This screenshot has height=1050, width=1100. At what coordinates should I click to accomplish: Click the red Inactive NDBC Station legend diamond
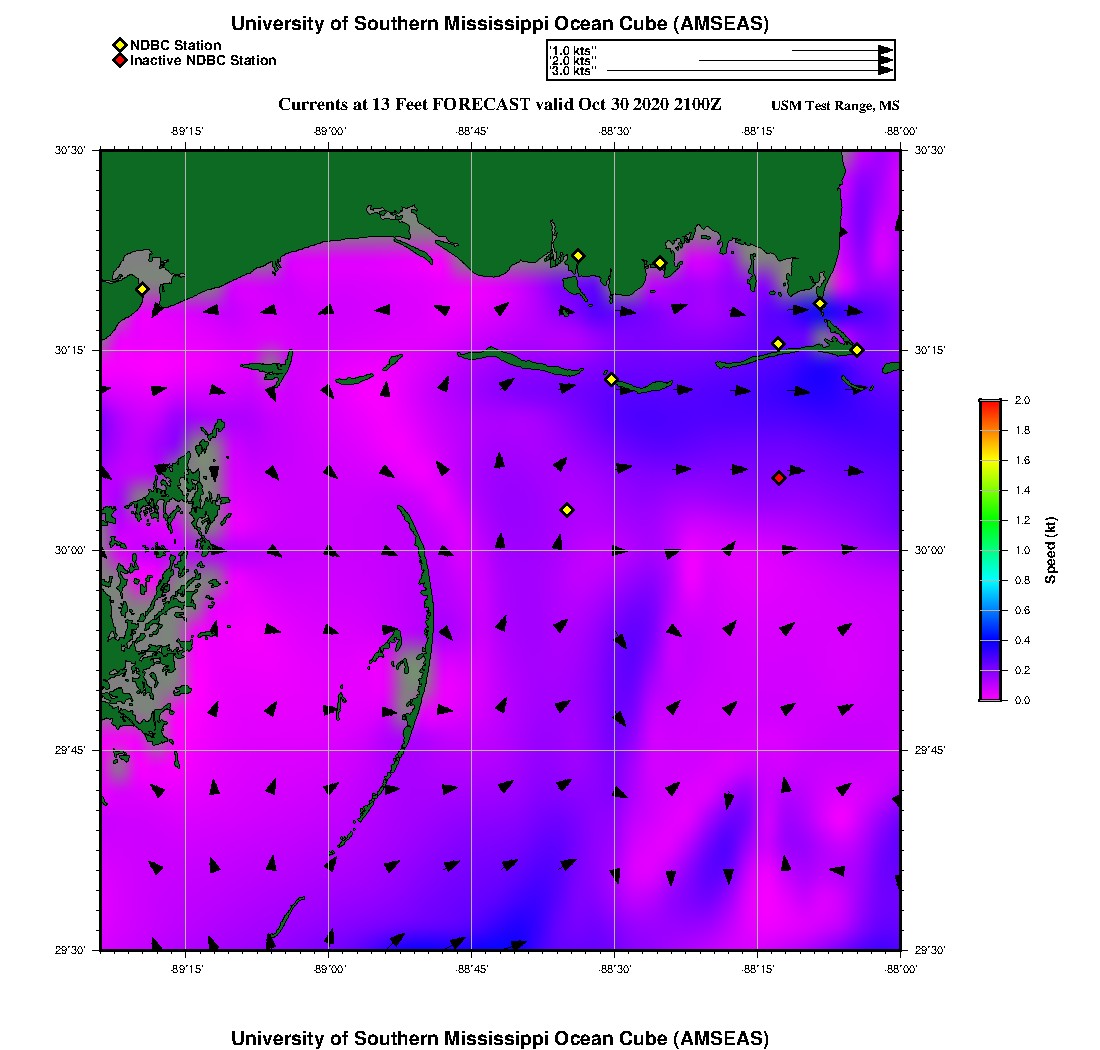coord(119,60)
